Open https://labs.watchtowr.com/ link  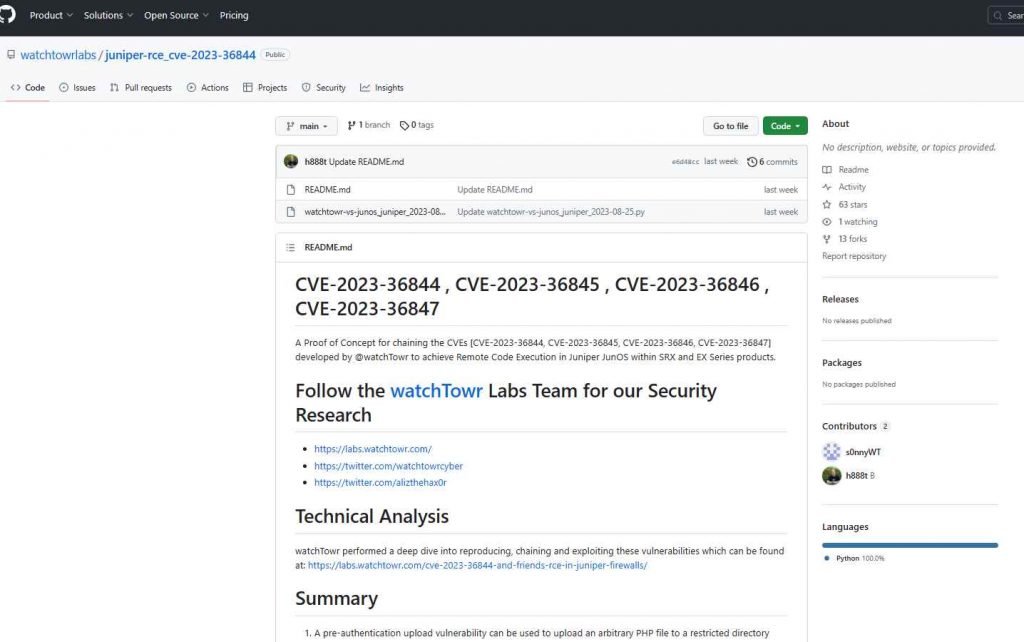coord(373,449)
